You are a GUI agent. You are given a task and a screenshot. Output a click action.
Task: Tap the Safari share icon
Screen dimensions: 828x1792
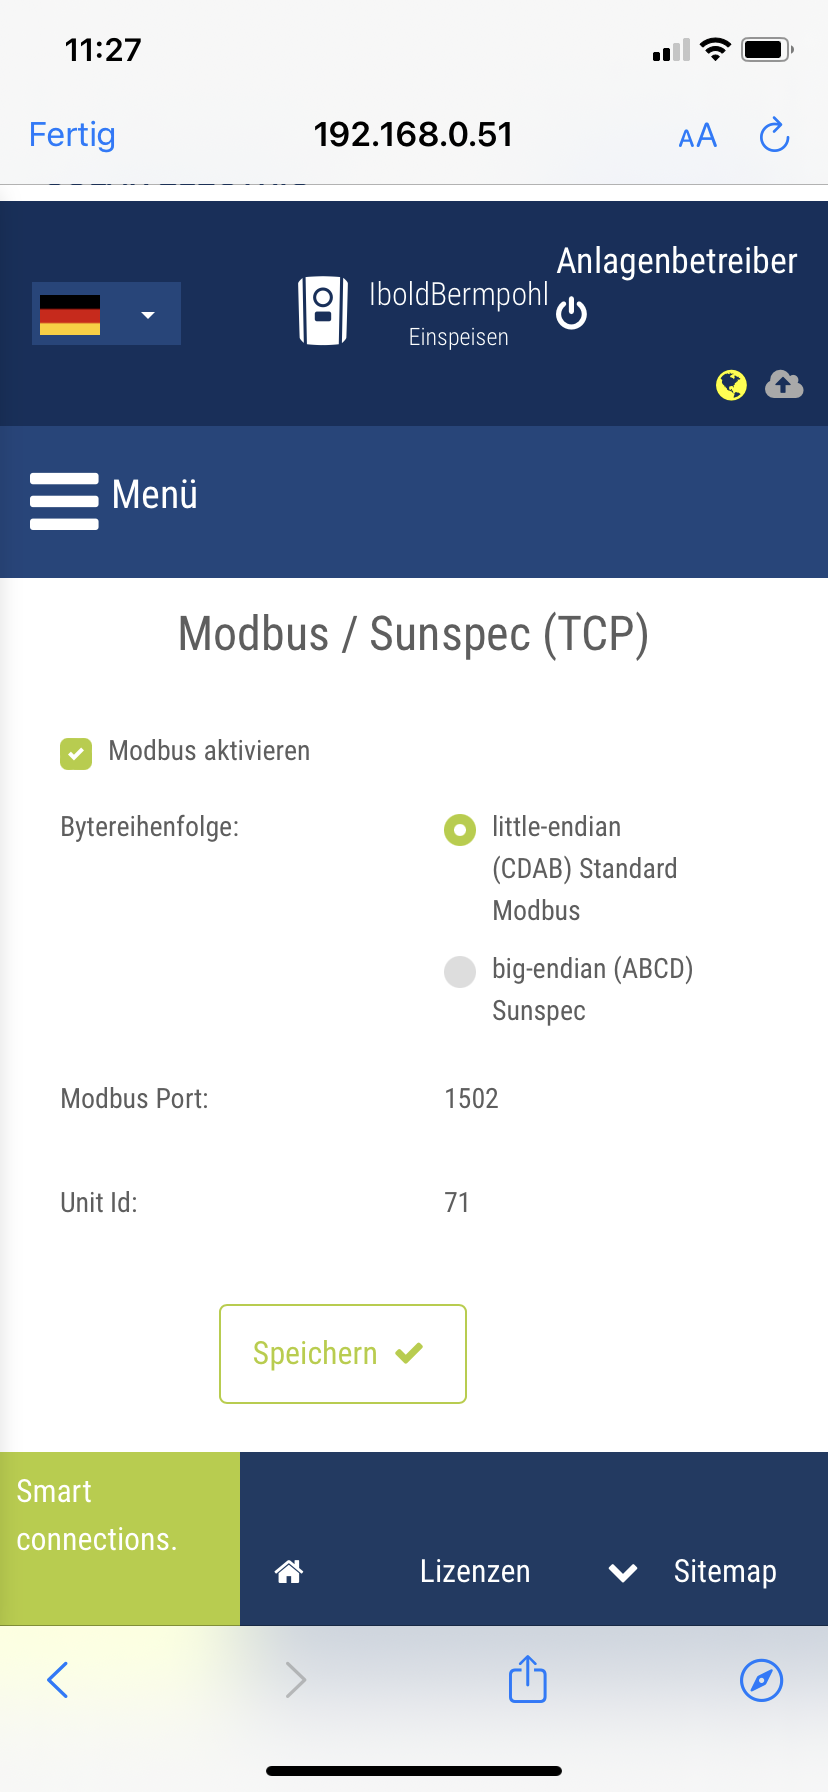tap(527, 1679)
